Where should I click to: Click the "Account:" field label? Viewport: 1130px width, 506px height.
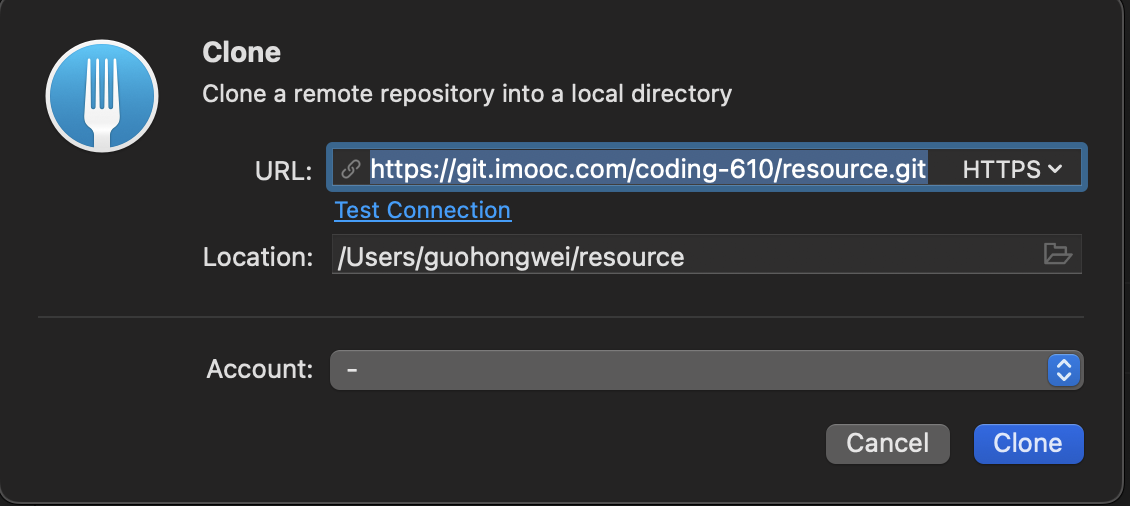(259, 369)
